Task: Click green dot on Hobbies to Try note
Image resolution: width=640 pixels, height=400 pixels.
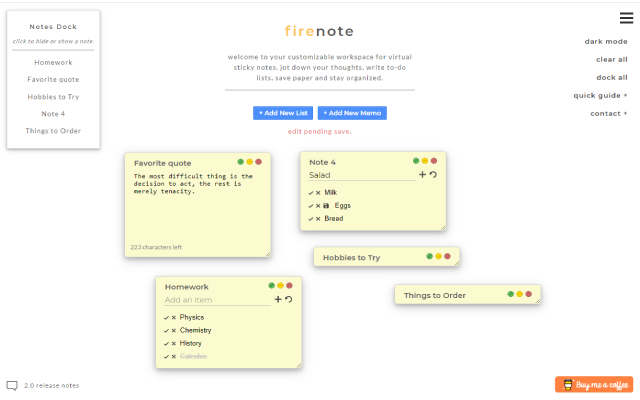Action: (429, 256)
